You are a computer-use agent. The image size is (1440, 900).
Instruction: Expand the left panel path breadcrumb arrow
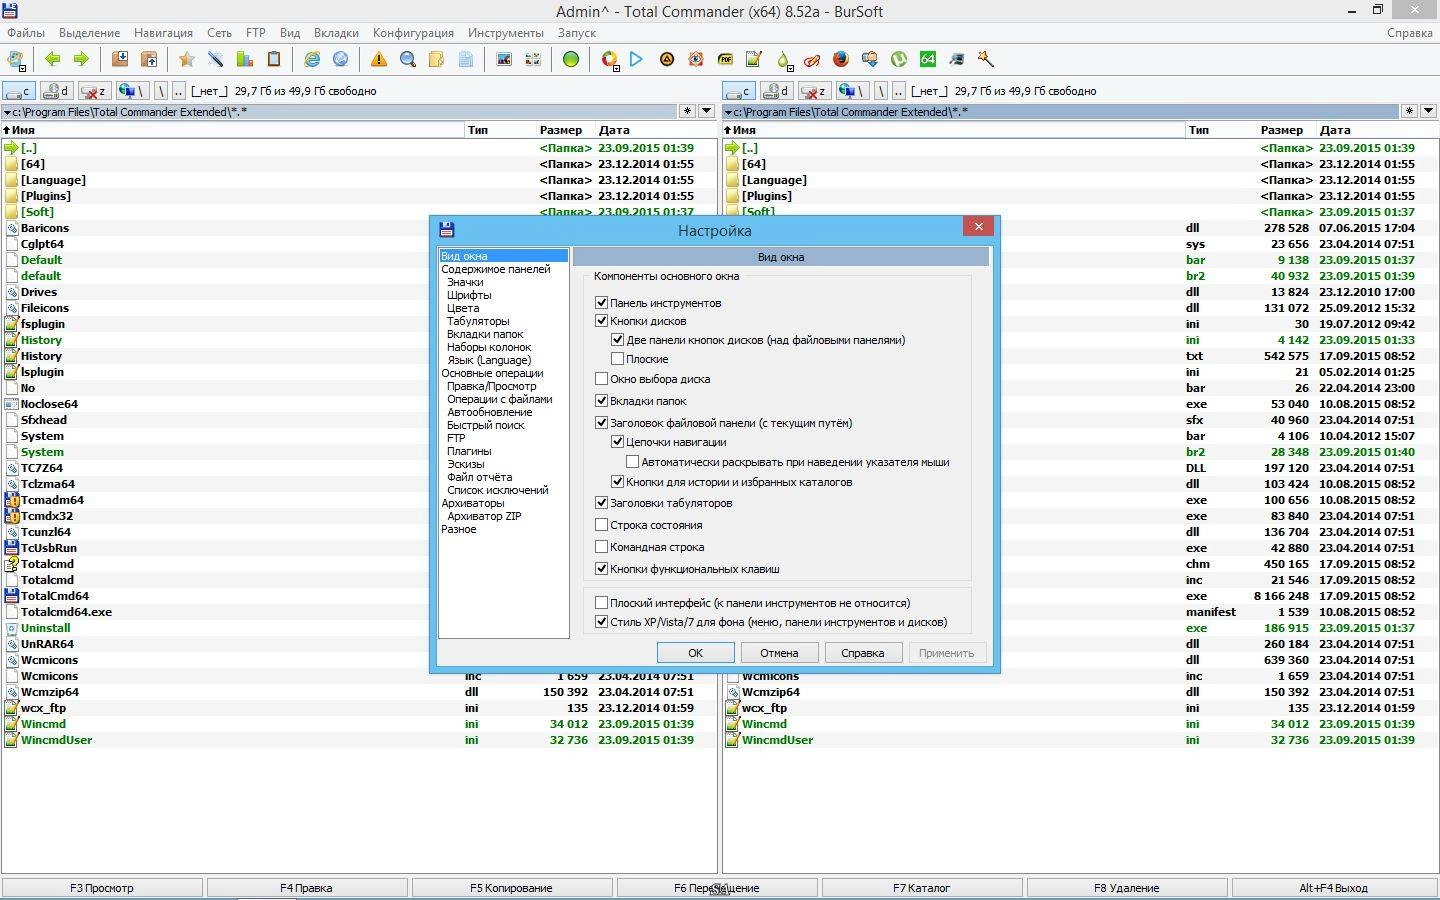(7, 112)
